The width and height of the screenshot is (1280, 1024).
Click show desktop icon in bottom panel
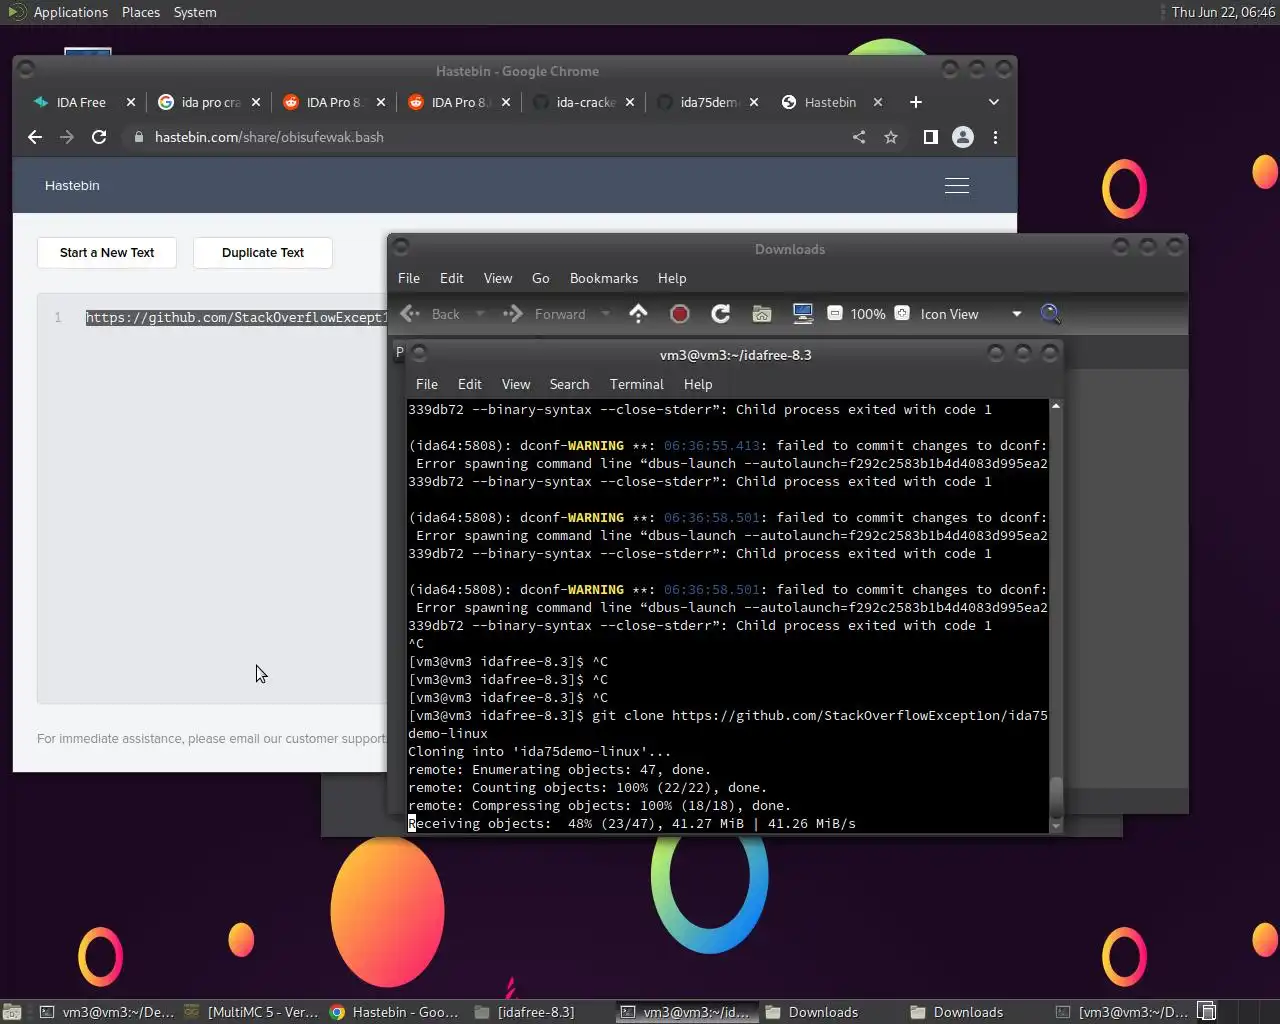[12, 1012]
